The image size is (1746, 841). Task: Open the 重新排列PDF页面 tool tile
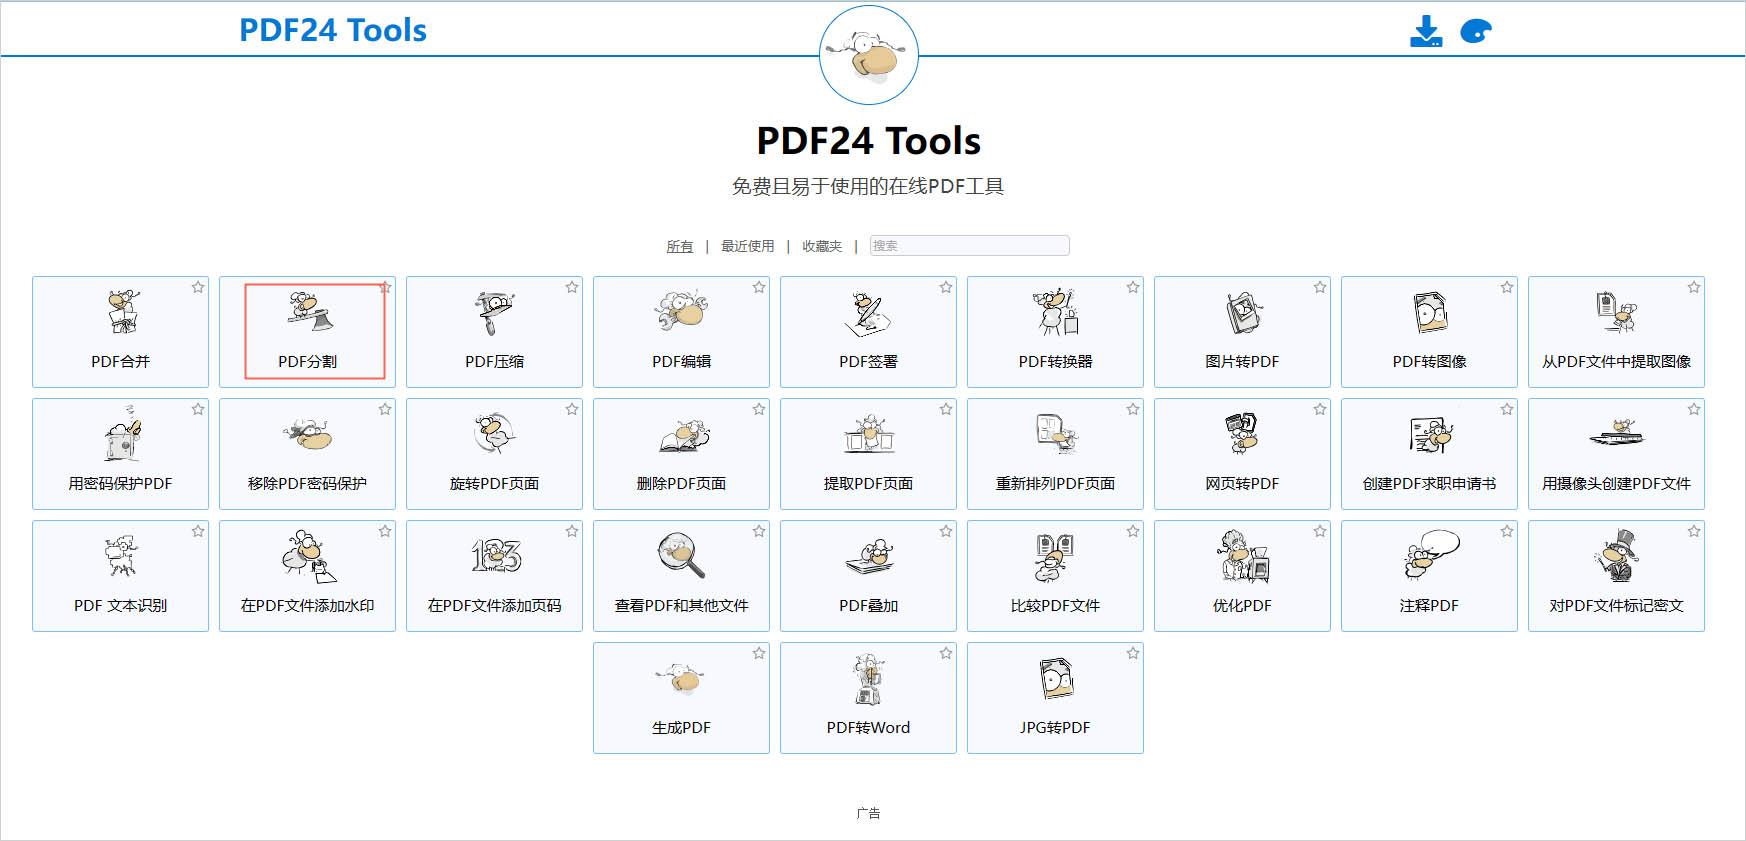click(1055, 454)
